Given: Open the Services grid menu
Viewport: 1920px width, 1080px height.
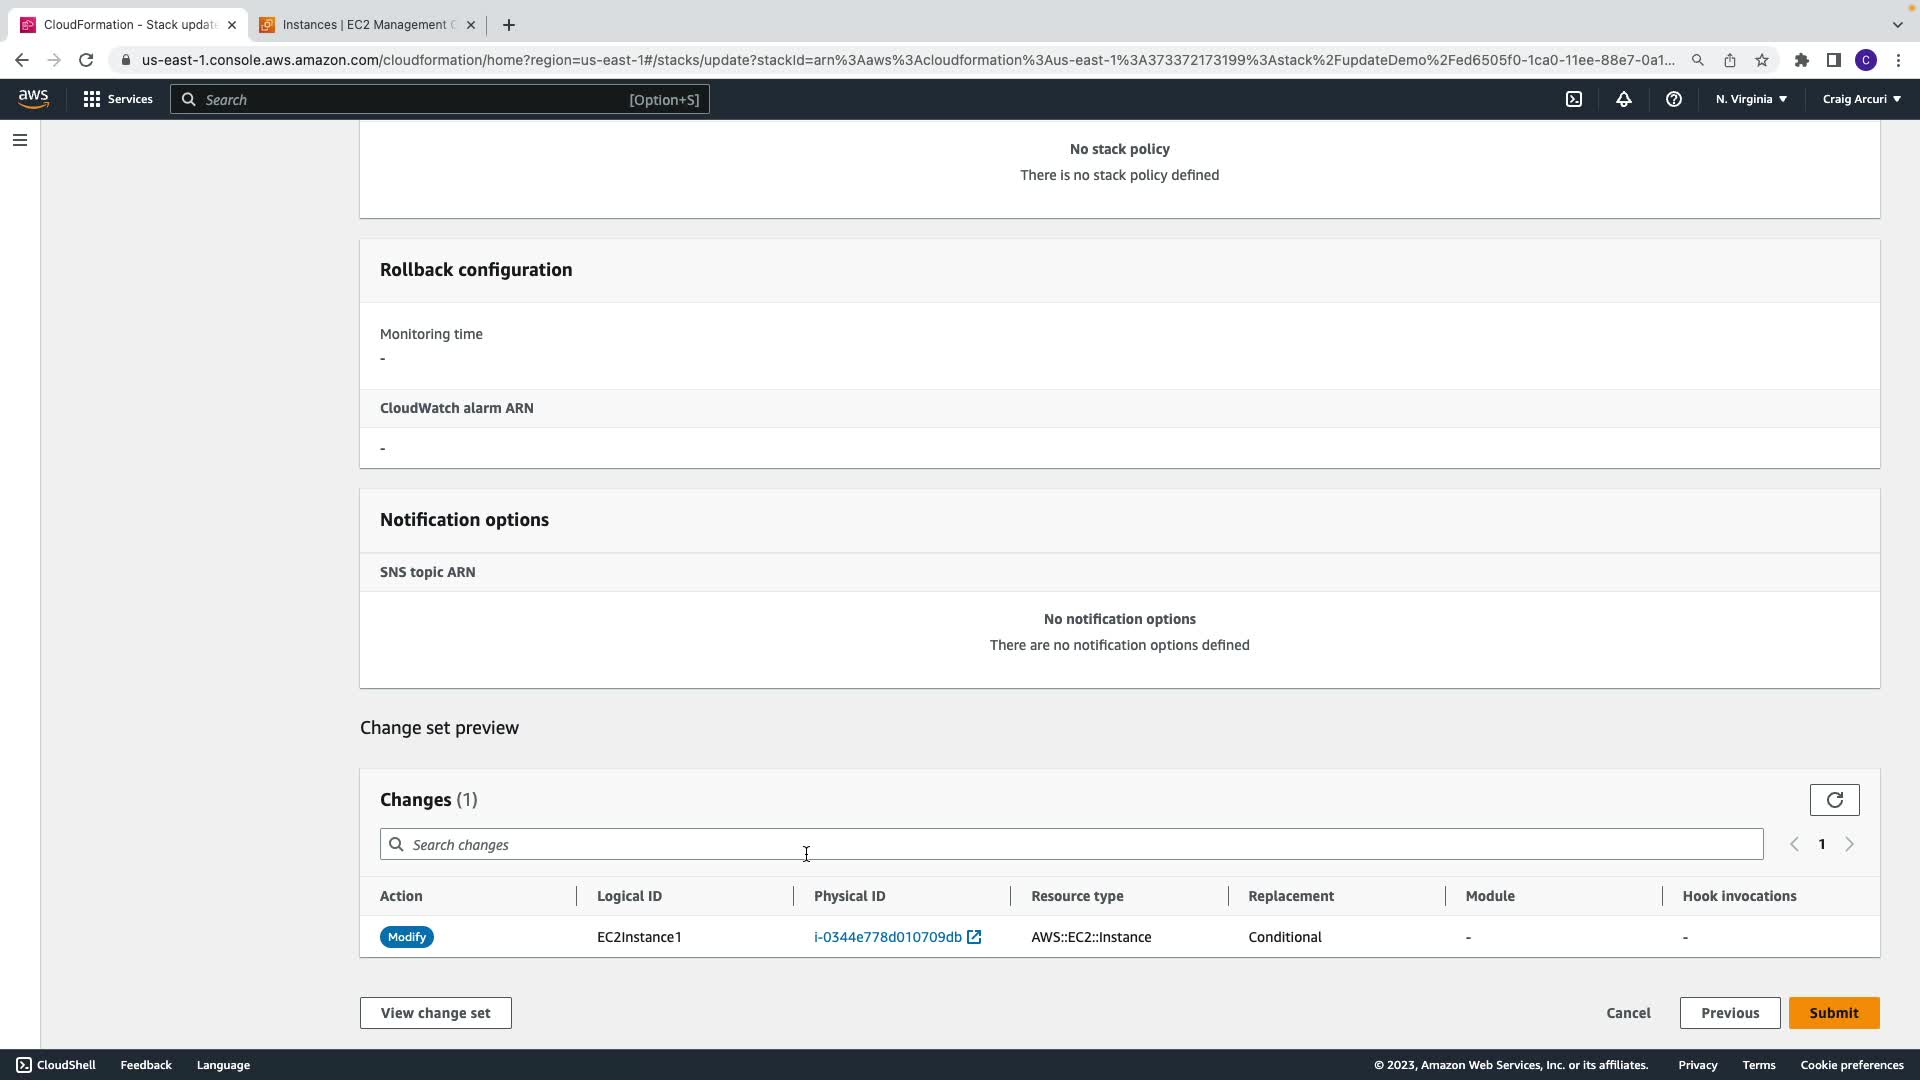Looking at the screenshot, I should (117, 99).
